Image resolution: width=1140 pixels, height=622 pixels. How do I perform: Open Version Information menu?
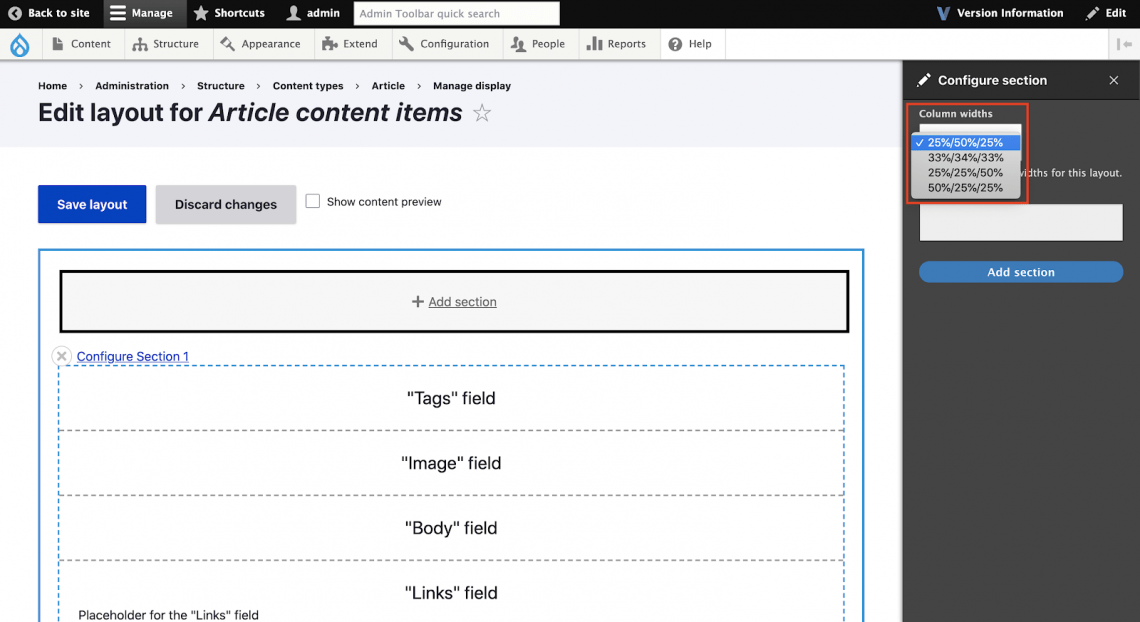pos(999,13)
